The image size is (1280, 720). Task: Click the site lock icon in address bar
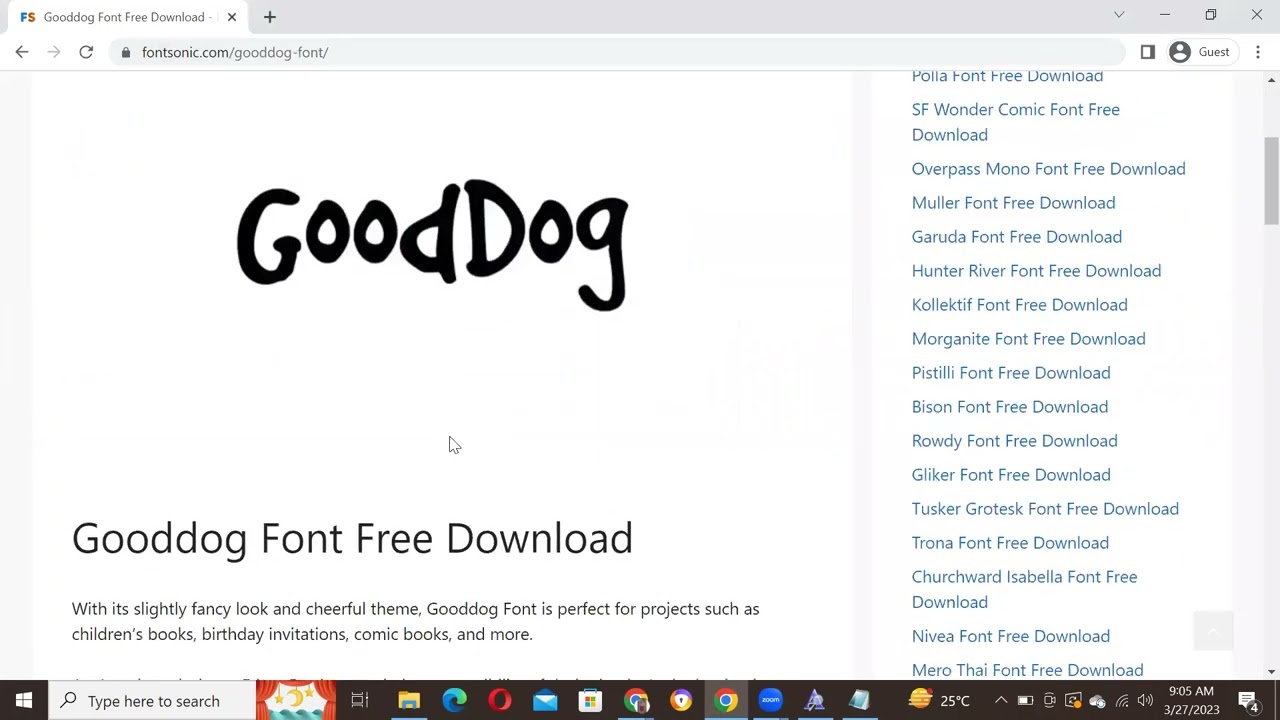125,52
